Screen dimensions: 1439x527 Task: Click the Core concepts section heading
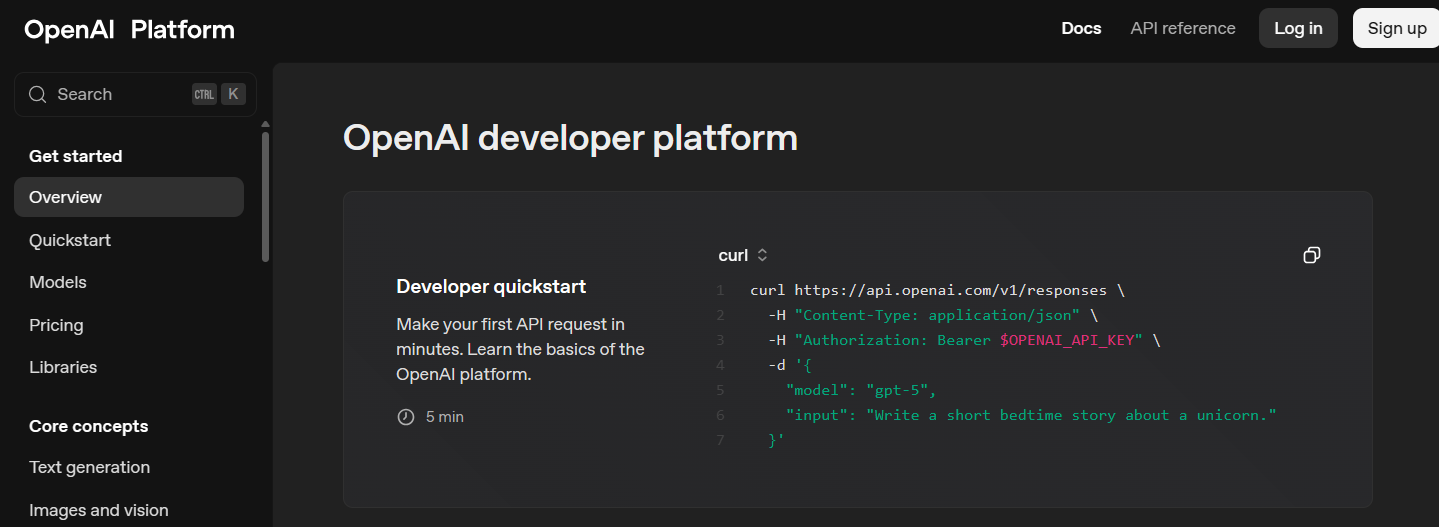coord(89,426)
